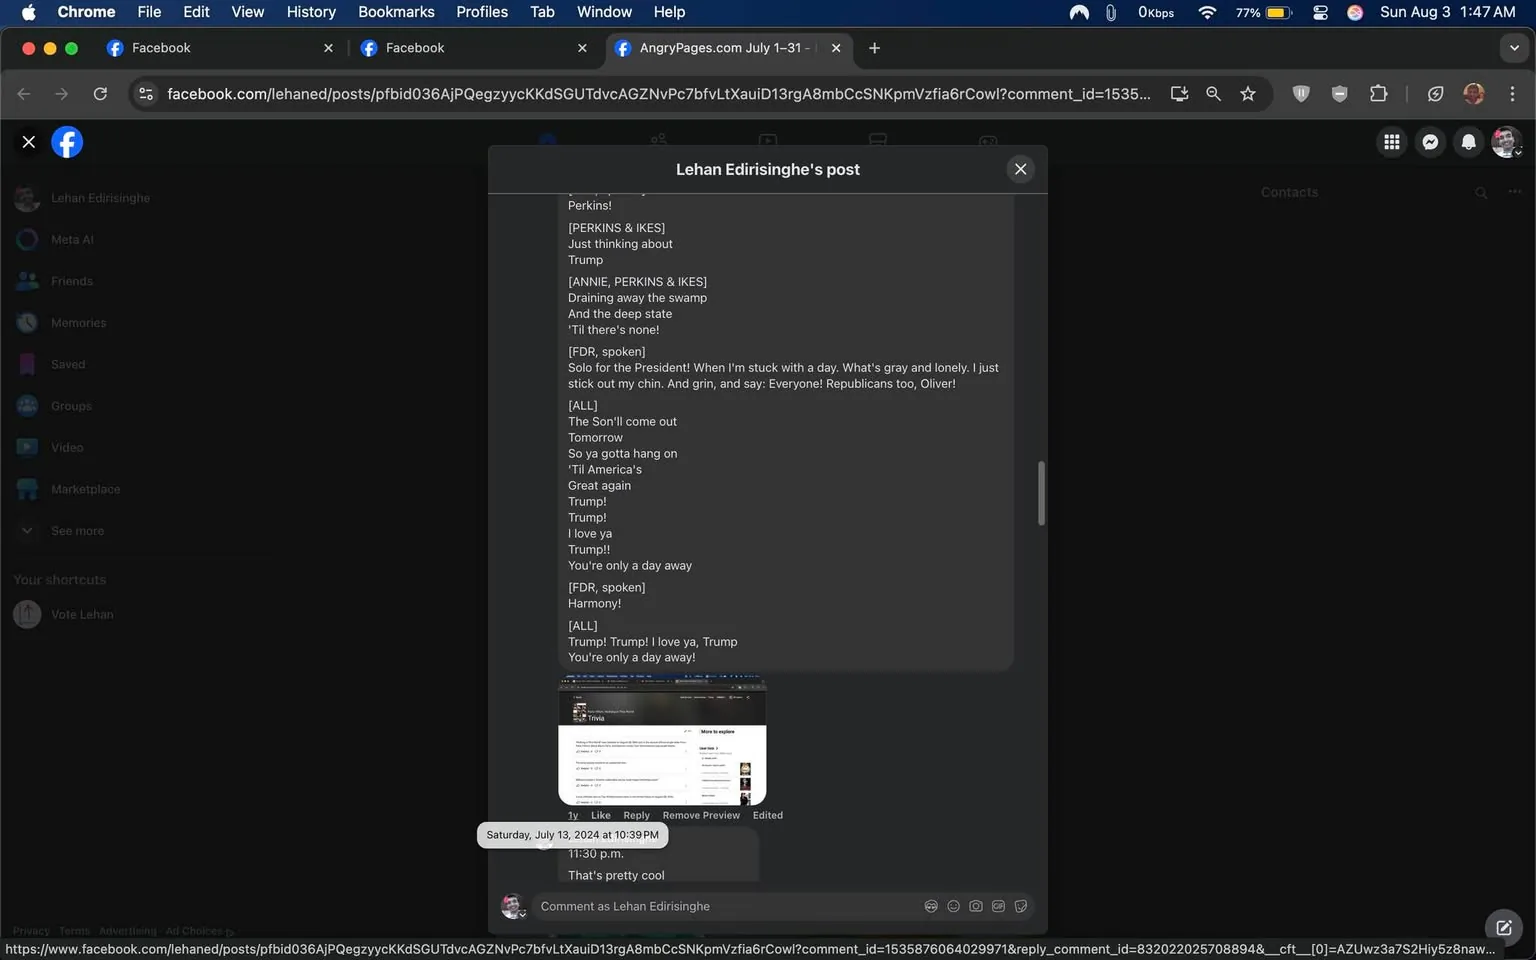Viewport: 1536px width, 960px height.
Task: Open the History menu
Action: coord(310,12)
